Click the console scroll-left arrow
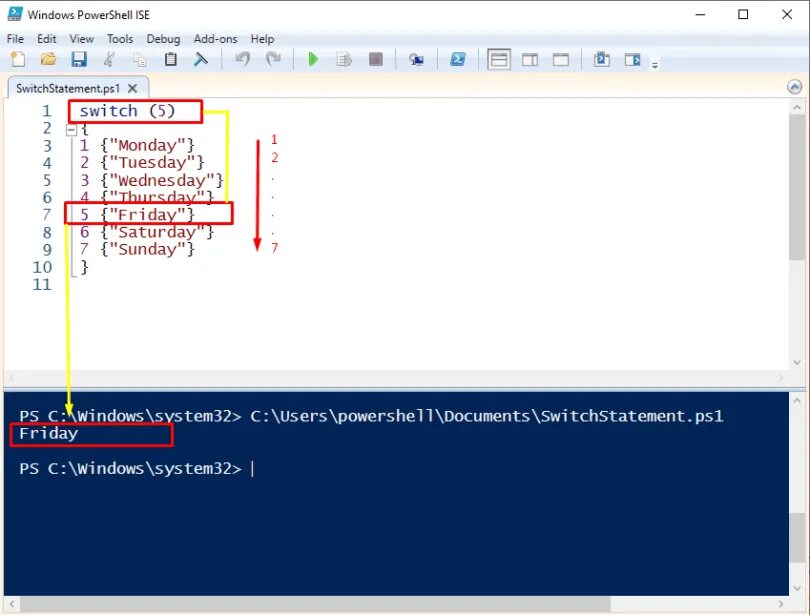Viewport: 810px width, 615px height. (x=12, y=604)
